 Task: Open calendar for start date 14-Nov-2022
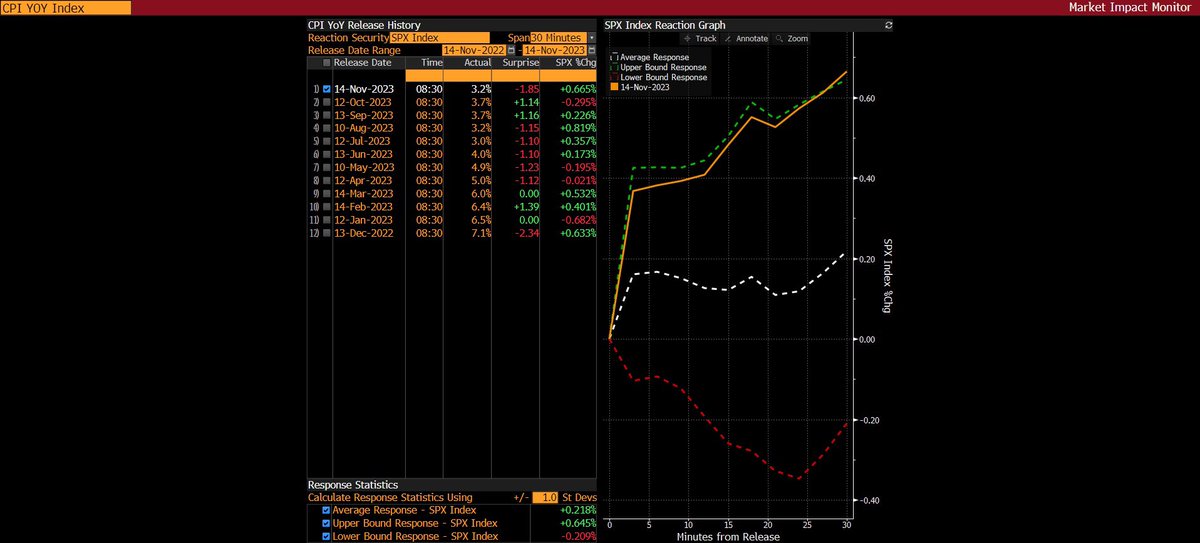[511, 50]
